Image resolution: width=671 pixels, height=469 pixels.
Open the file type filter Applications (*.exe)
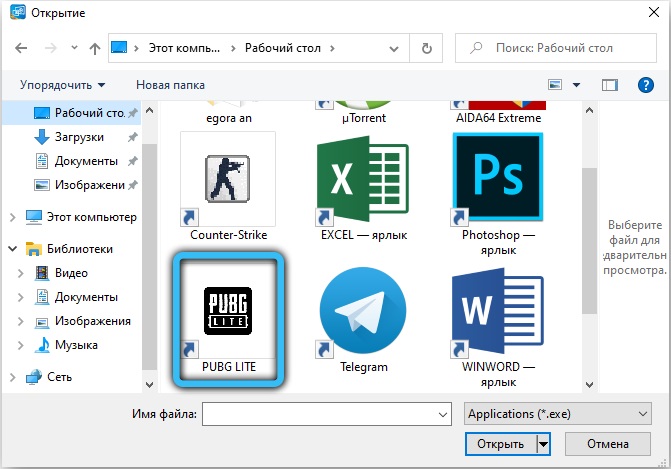558,414
